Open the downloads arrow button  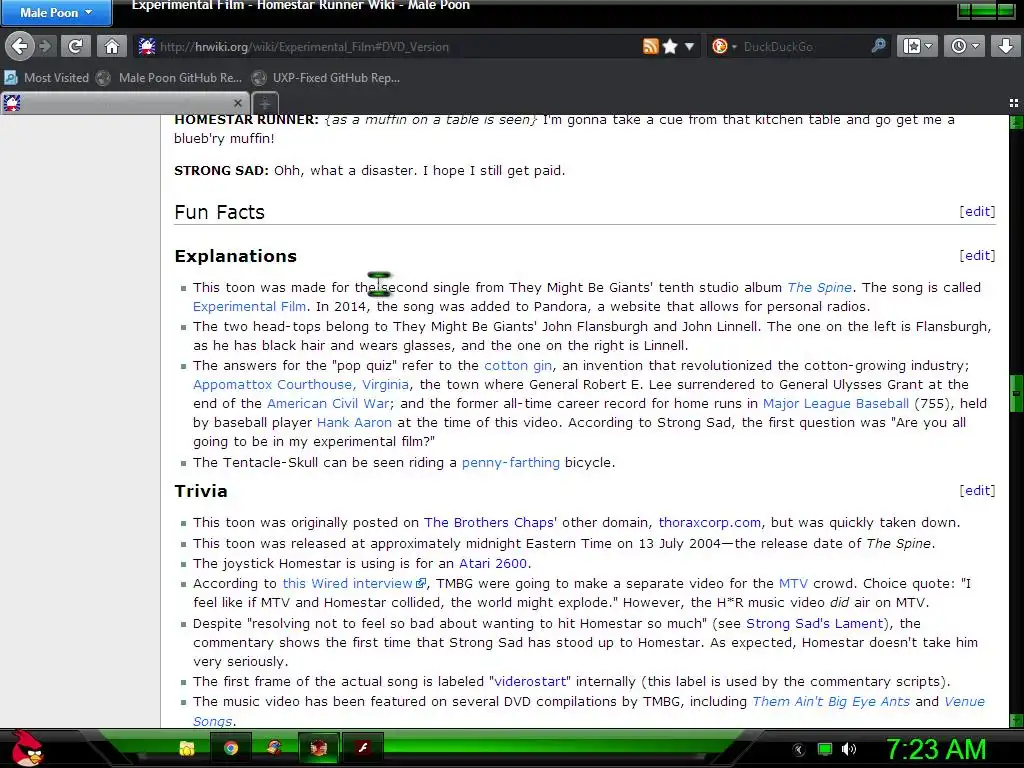[x=1005, y=46]
